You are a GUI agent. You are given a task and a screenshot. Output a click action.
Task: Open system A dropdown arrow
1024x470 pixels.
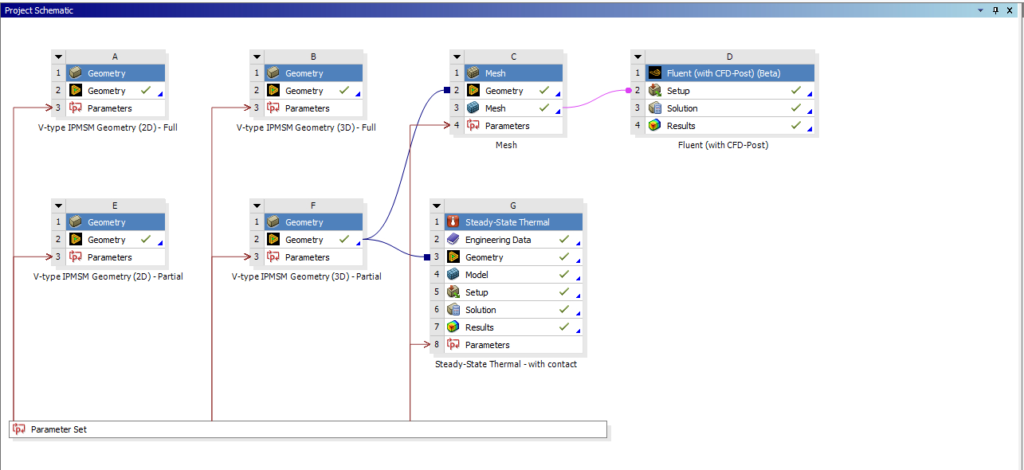point(59,57)
